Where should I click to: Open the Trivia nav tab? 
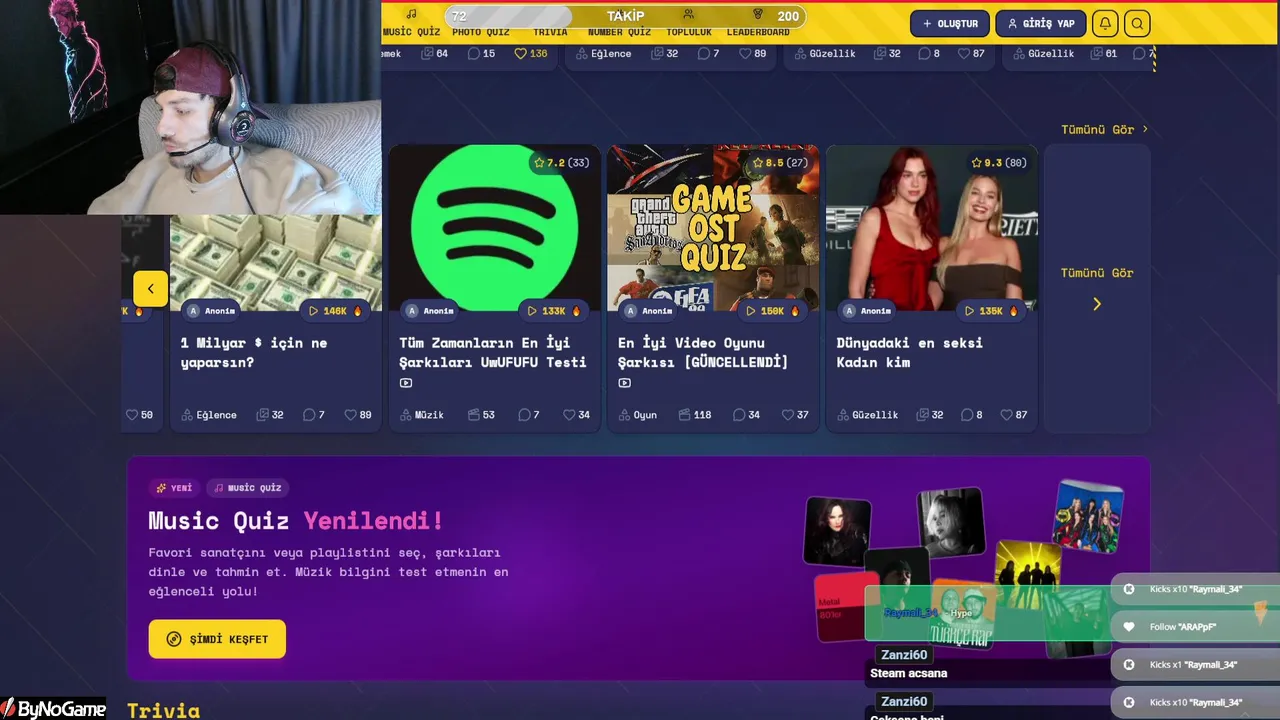coord(550,32)
